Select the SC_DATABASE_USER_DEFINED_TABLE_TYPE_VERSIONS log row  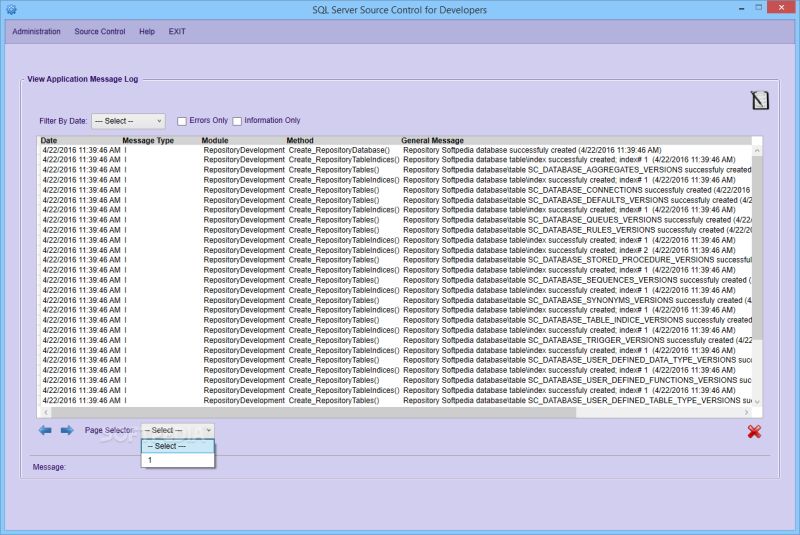point(396,400)
